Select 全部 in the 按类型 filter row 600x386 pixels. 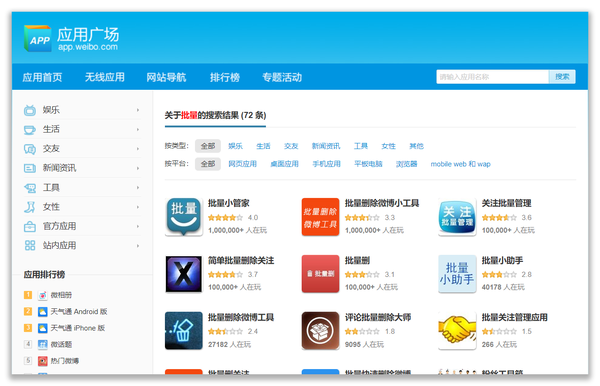[208, 146]
